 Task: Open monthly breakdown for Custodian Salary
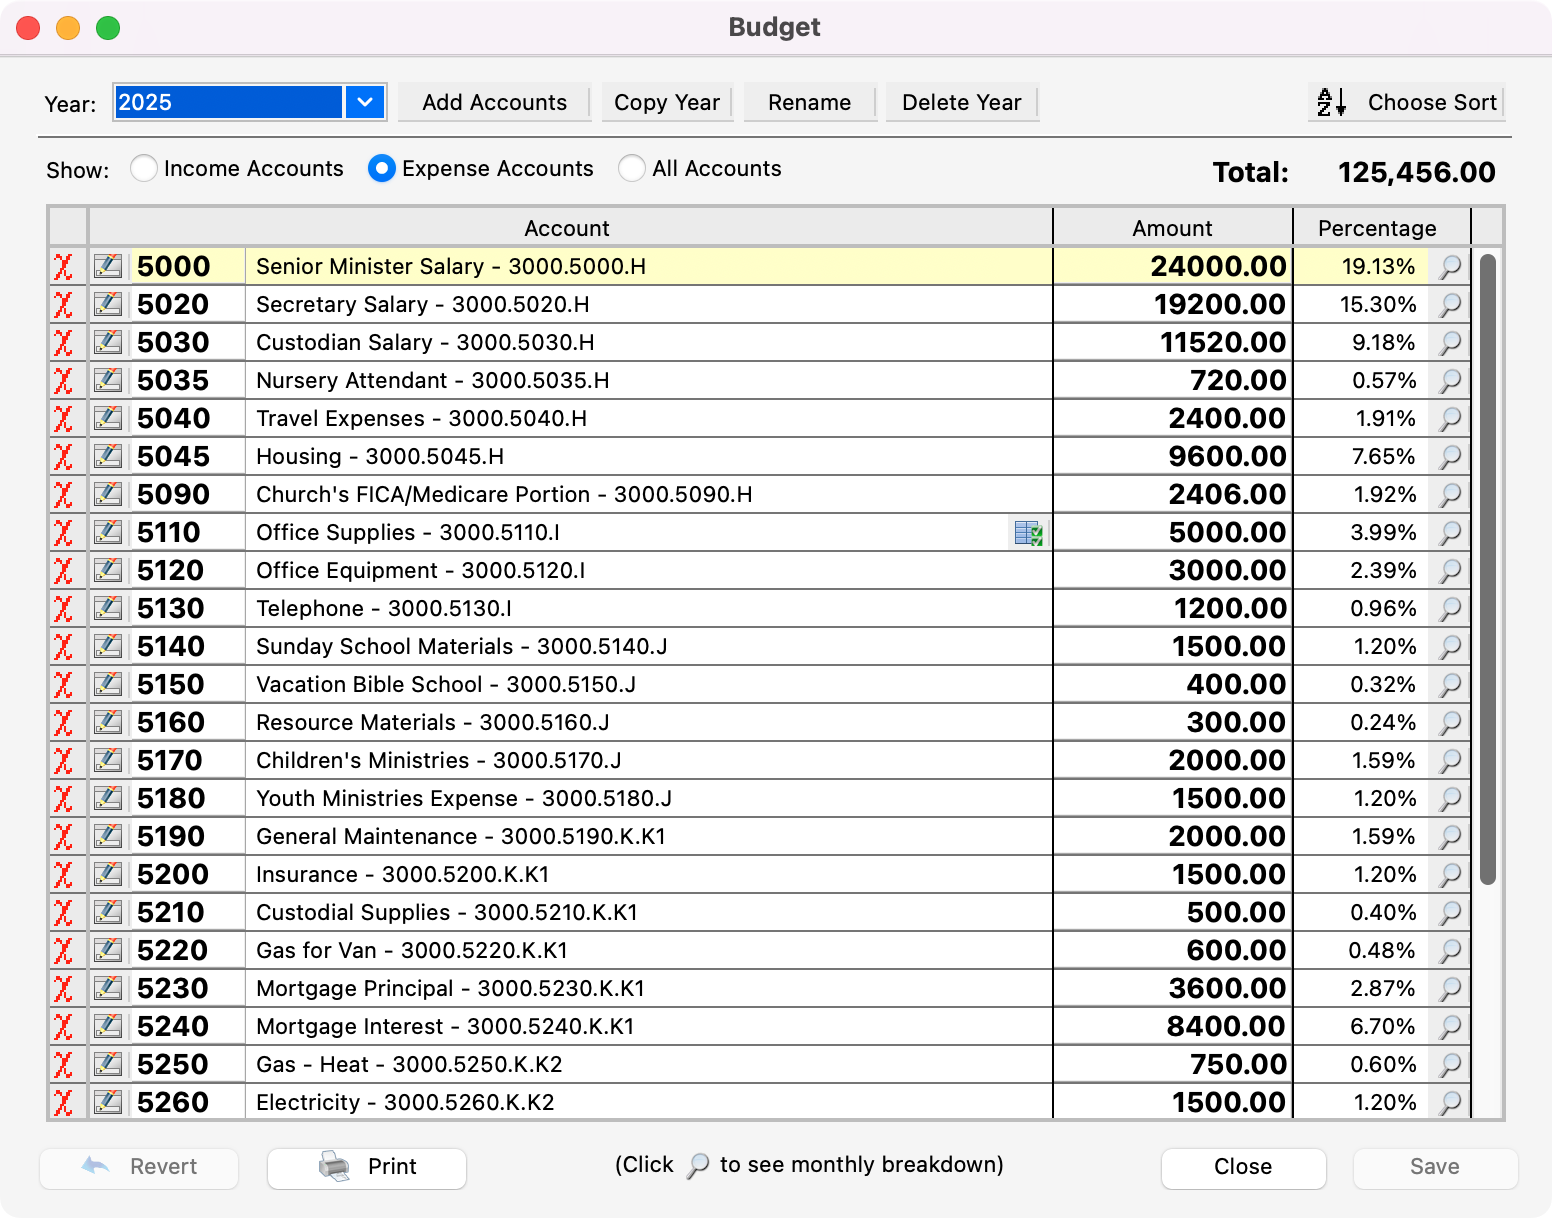point(1450,343)
